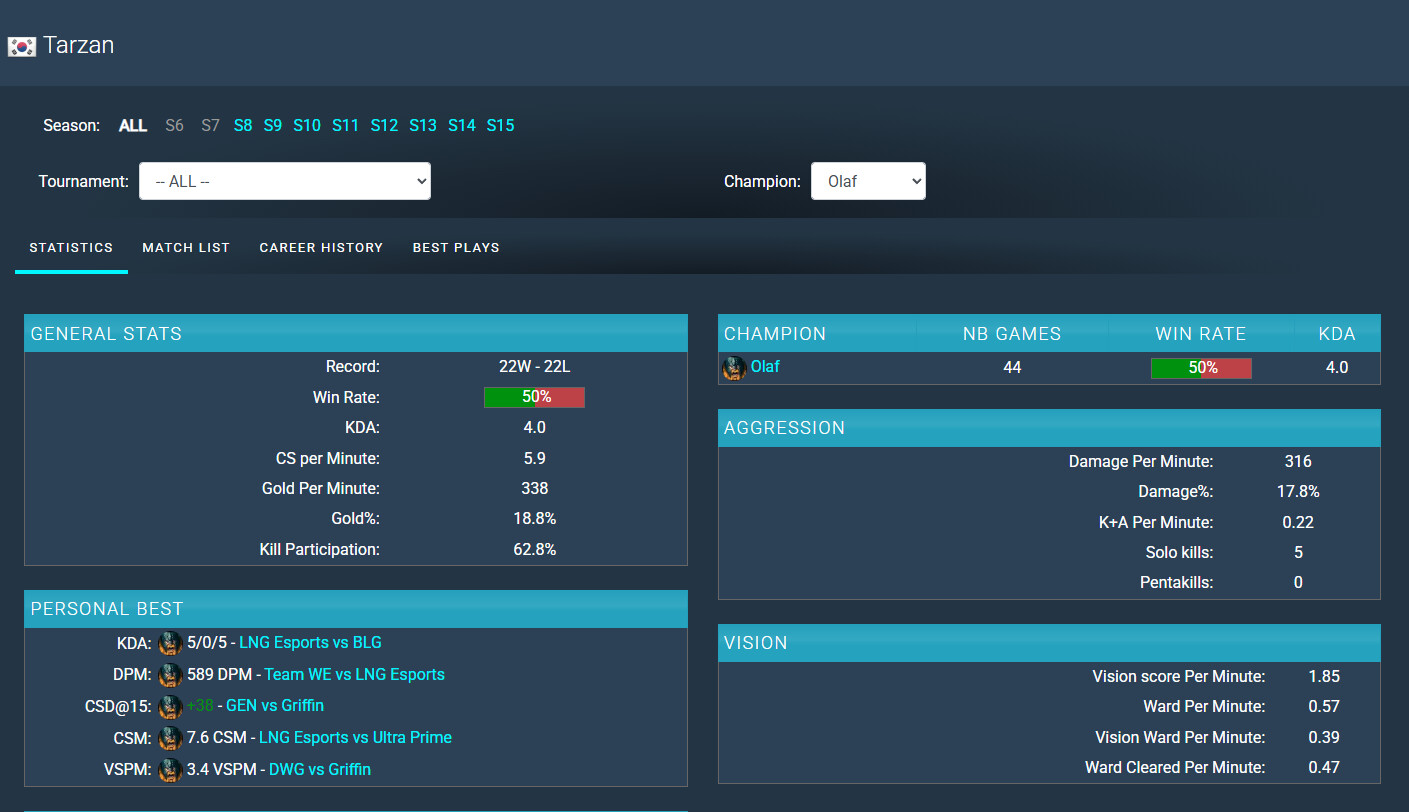This screenshot has width=1409, height=812.
Task: Open the GEN vs Griffin match
Action: (x=275, y=705)
